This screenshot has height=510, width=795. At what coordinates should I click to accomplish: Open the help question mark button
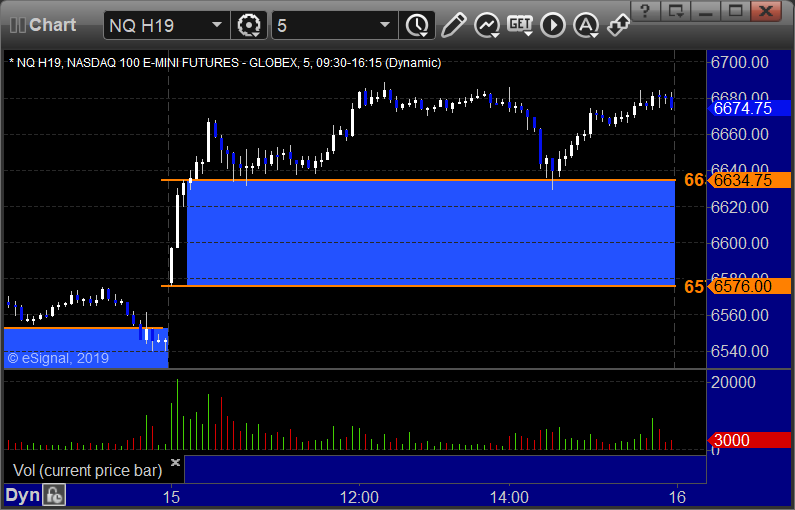coord(645,11)
